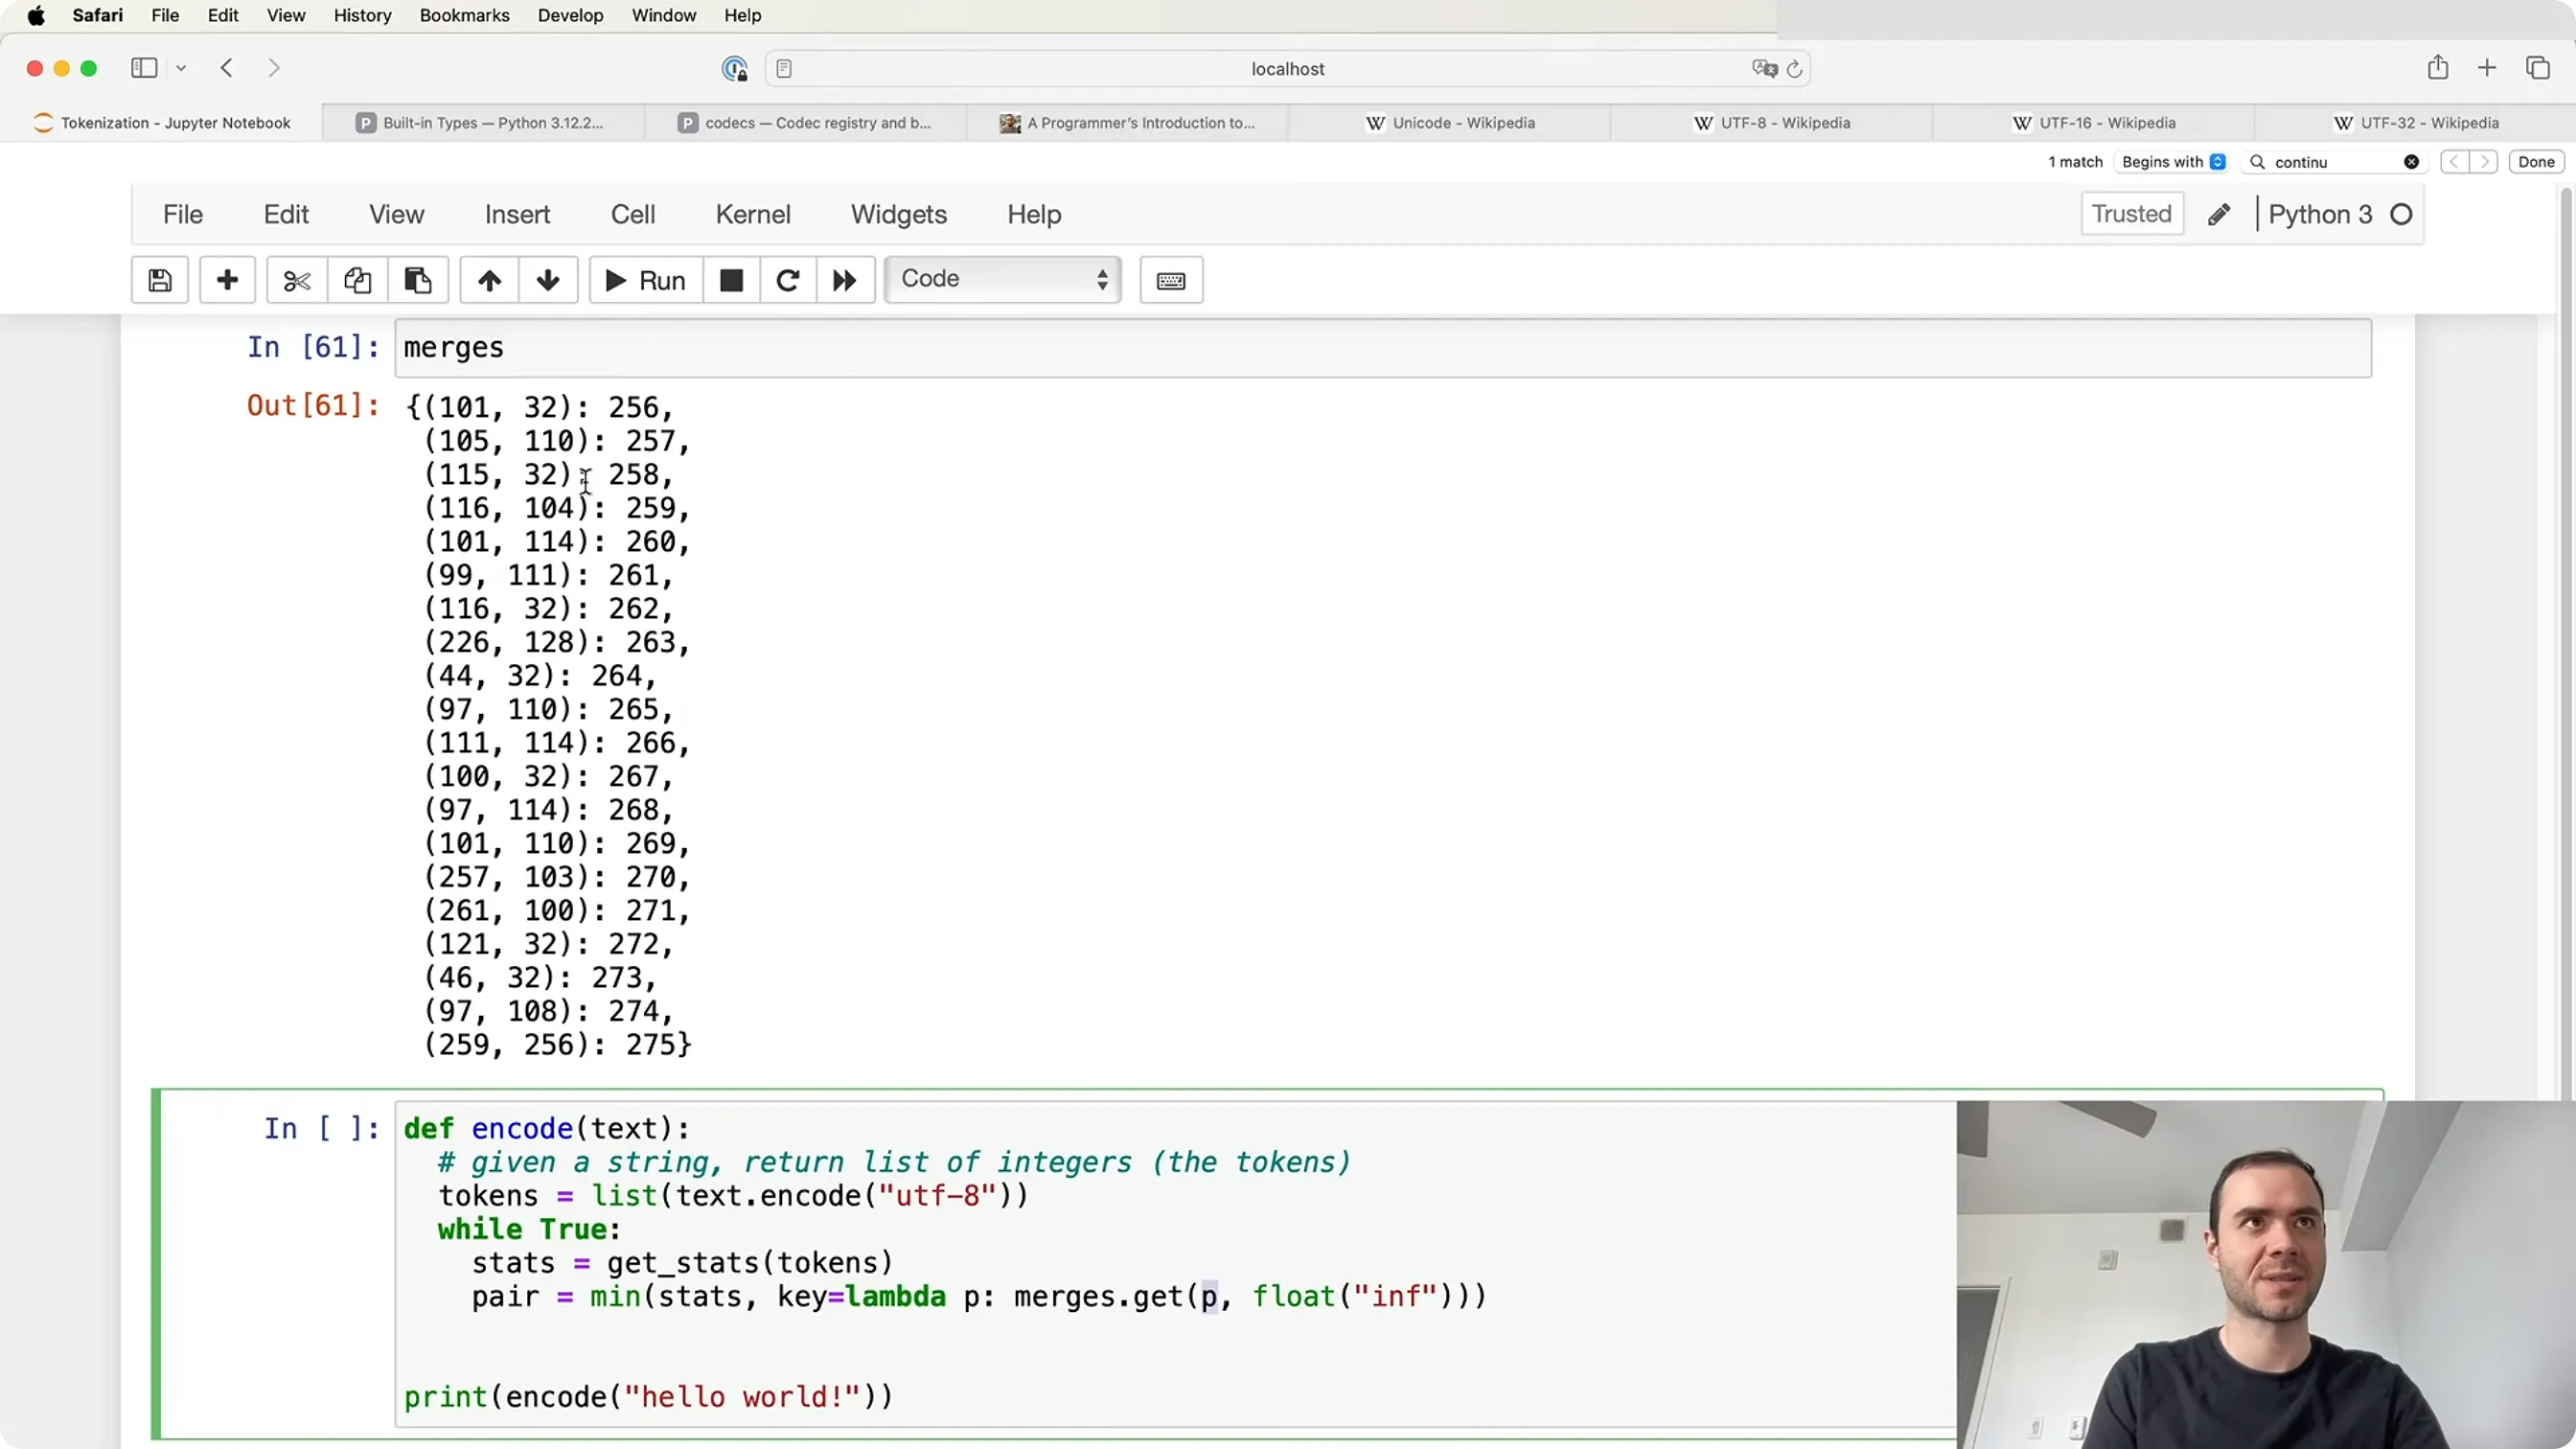
Task: Open Safari share icon
Action: point(2438,67)
